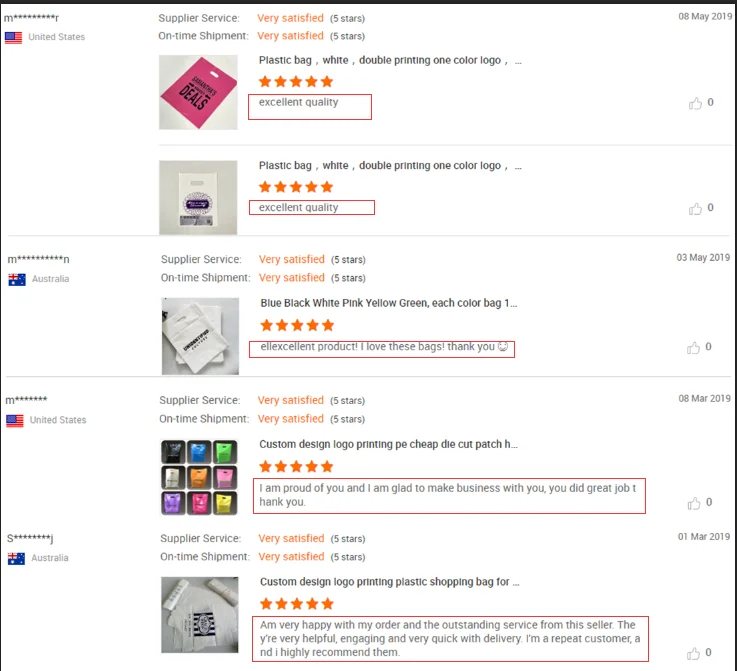Open 'Custom design logo printing plastic shopping bag' link
Image resolution: width=737 pixels, height=671 pixels.
(x=389, y=582)
